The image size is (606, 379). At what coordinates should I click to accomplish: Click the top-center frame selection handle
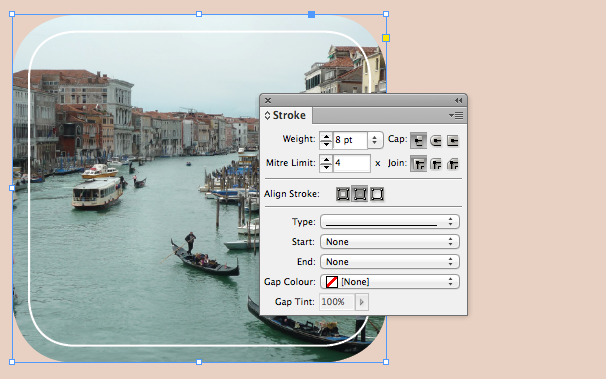point(199,14)
